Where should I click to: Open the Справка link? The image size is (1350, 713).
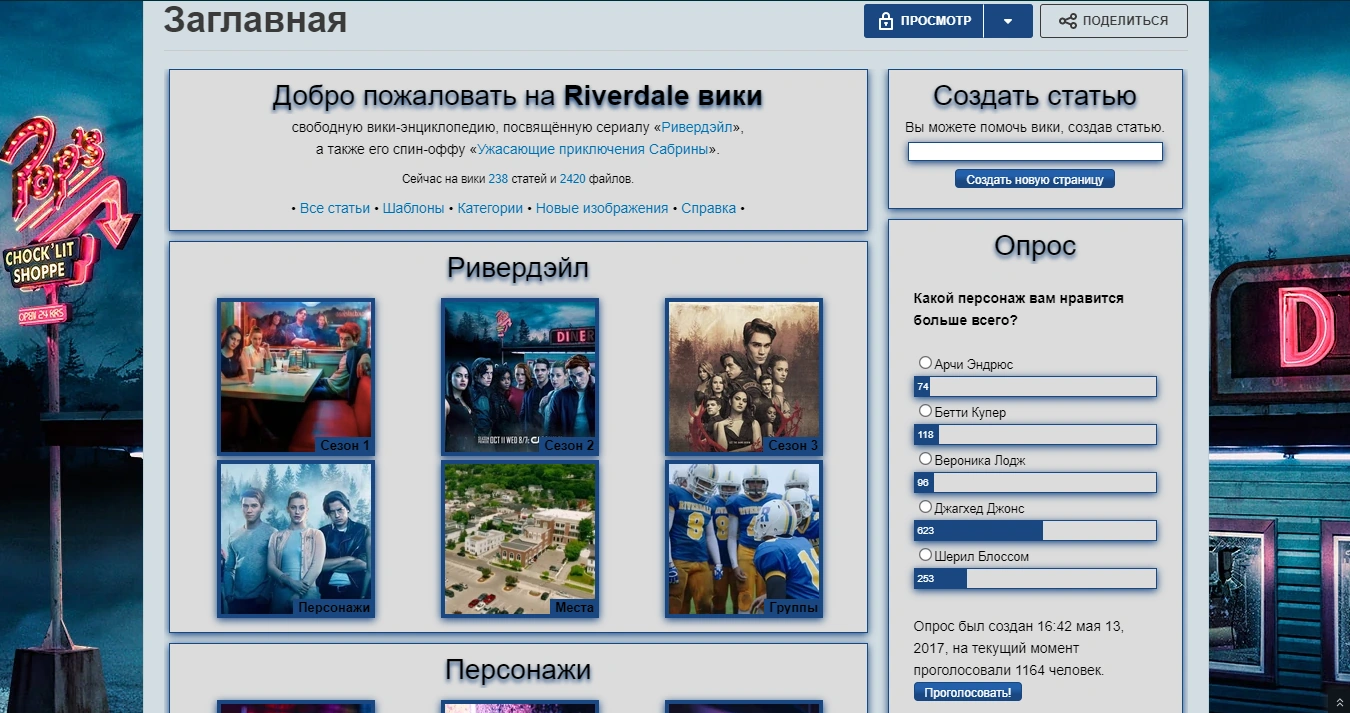708,208
